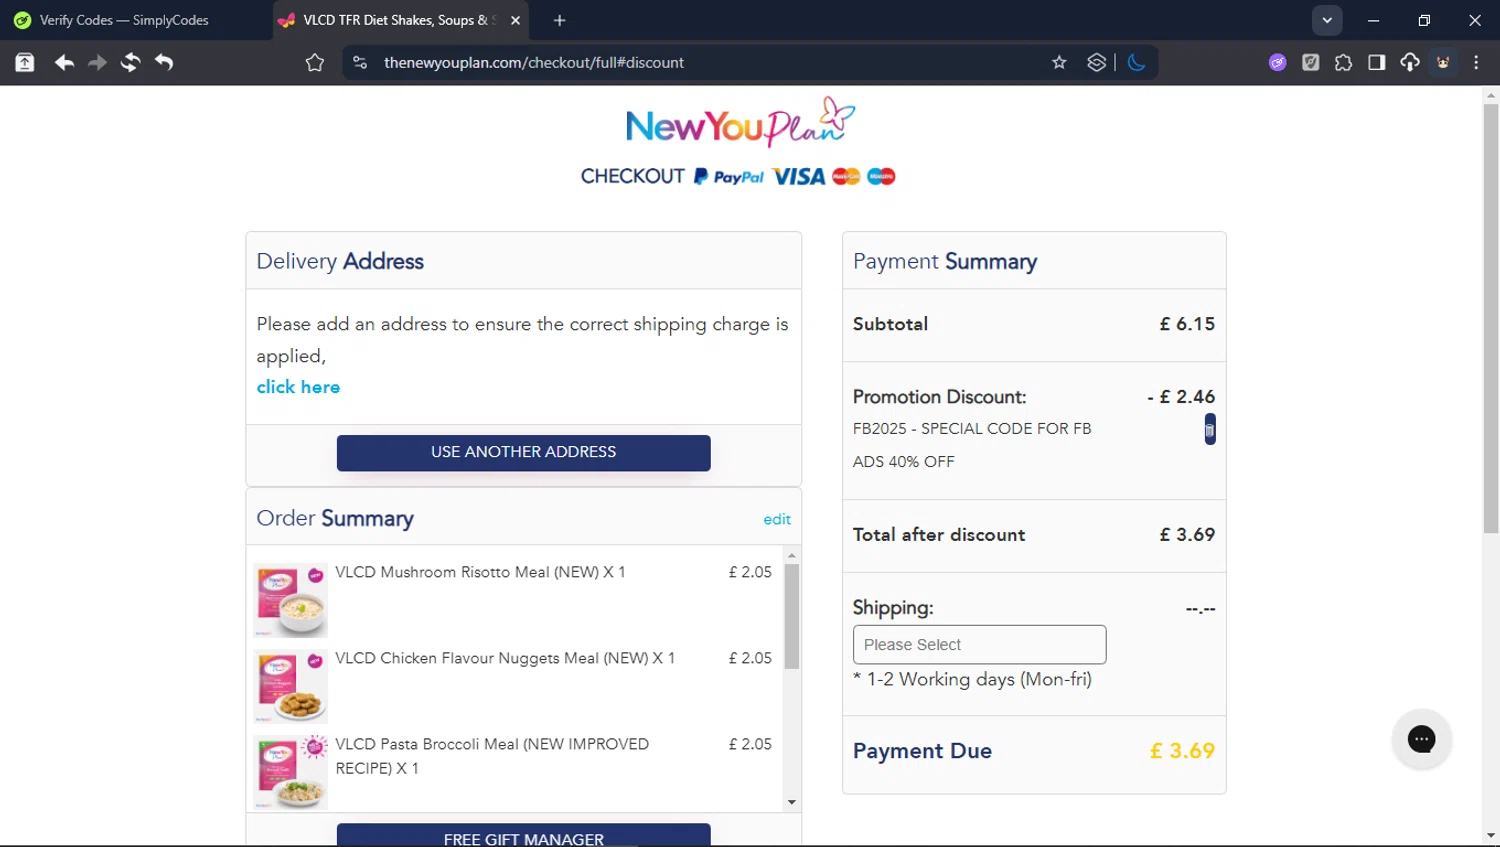Reload the page with the refresh icon
This screenshot has width=1500, height=847.
[x=130, y=63]
